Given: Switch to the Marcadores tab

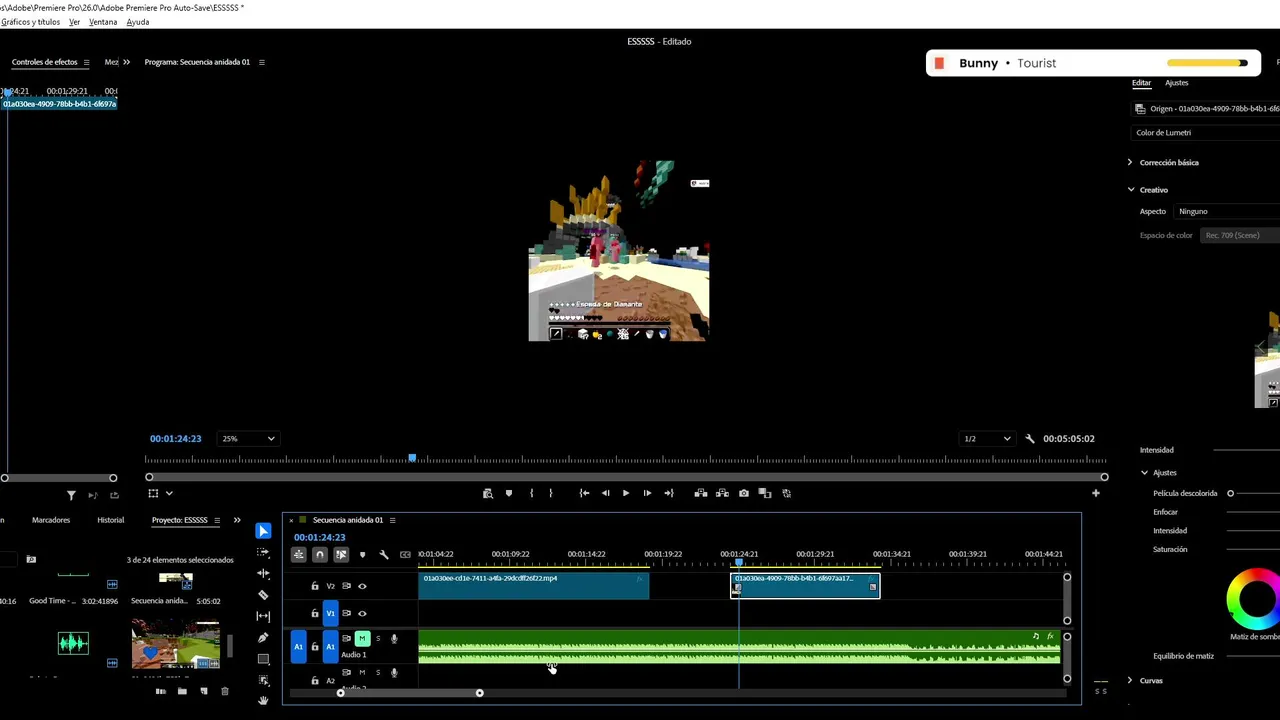Looking at the screenshot, I should click(51, 520).
